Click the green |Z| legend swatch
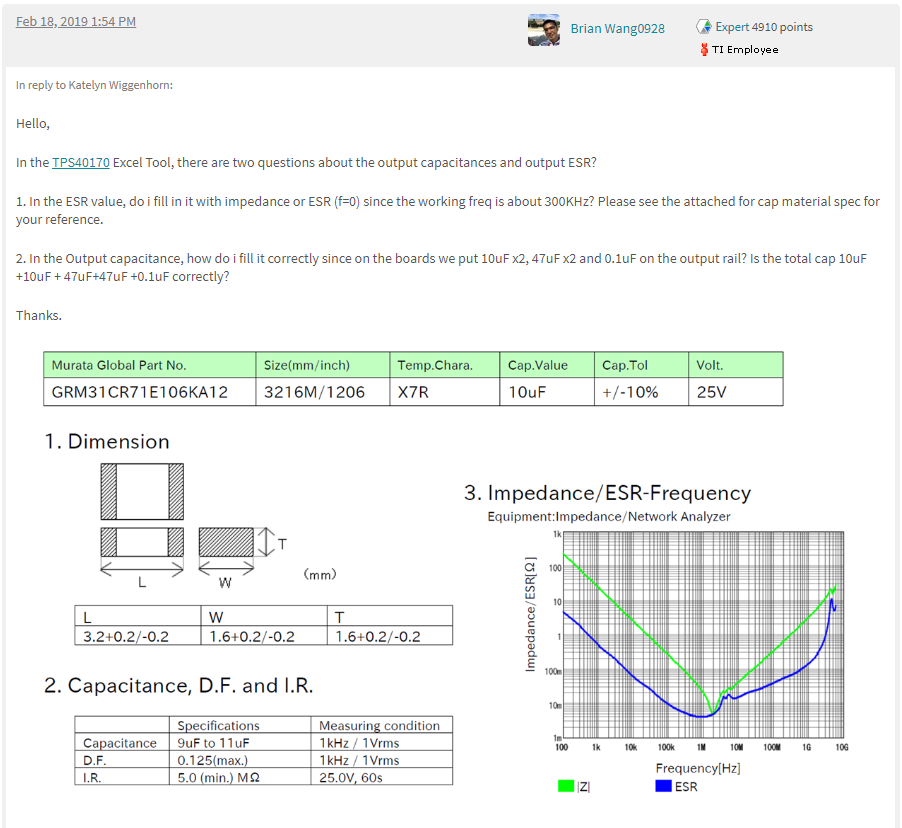The image size is (902, 828). pyautogui.click(x=566, y=786)
